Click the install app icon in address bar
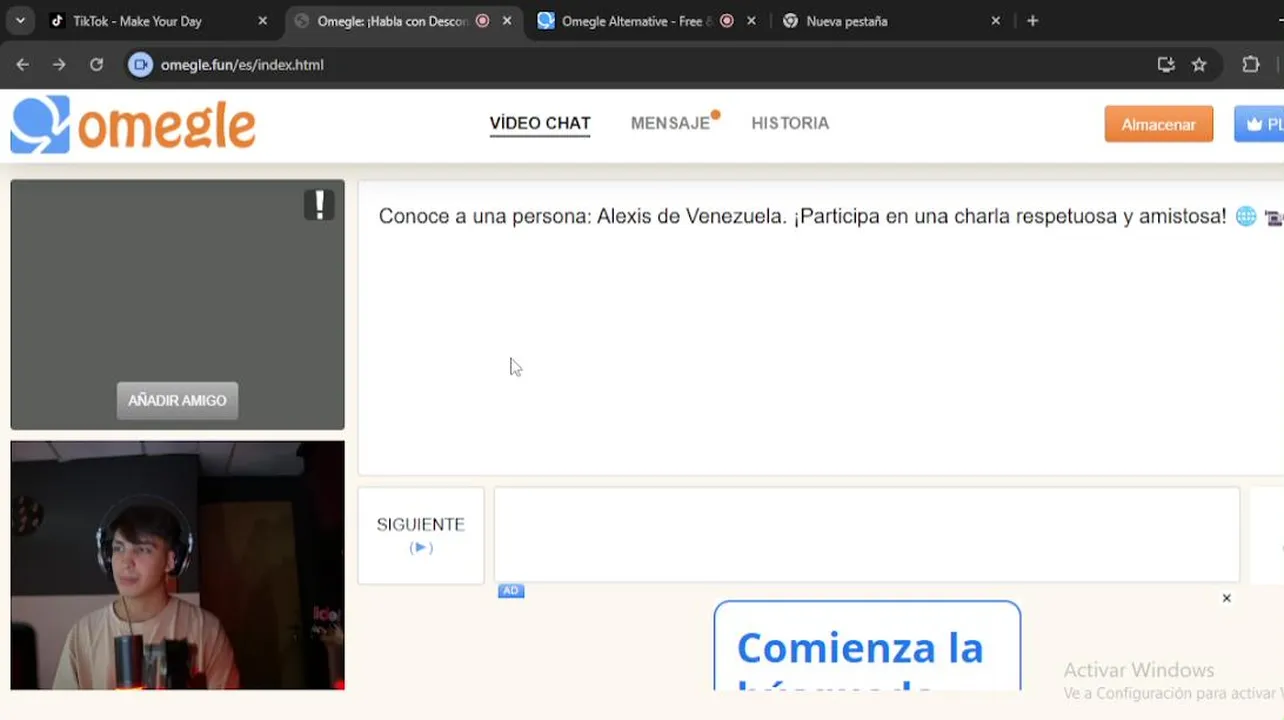Screen dimensions: 1284x720 [x=1166, y=65]
